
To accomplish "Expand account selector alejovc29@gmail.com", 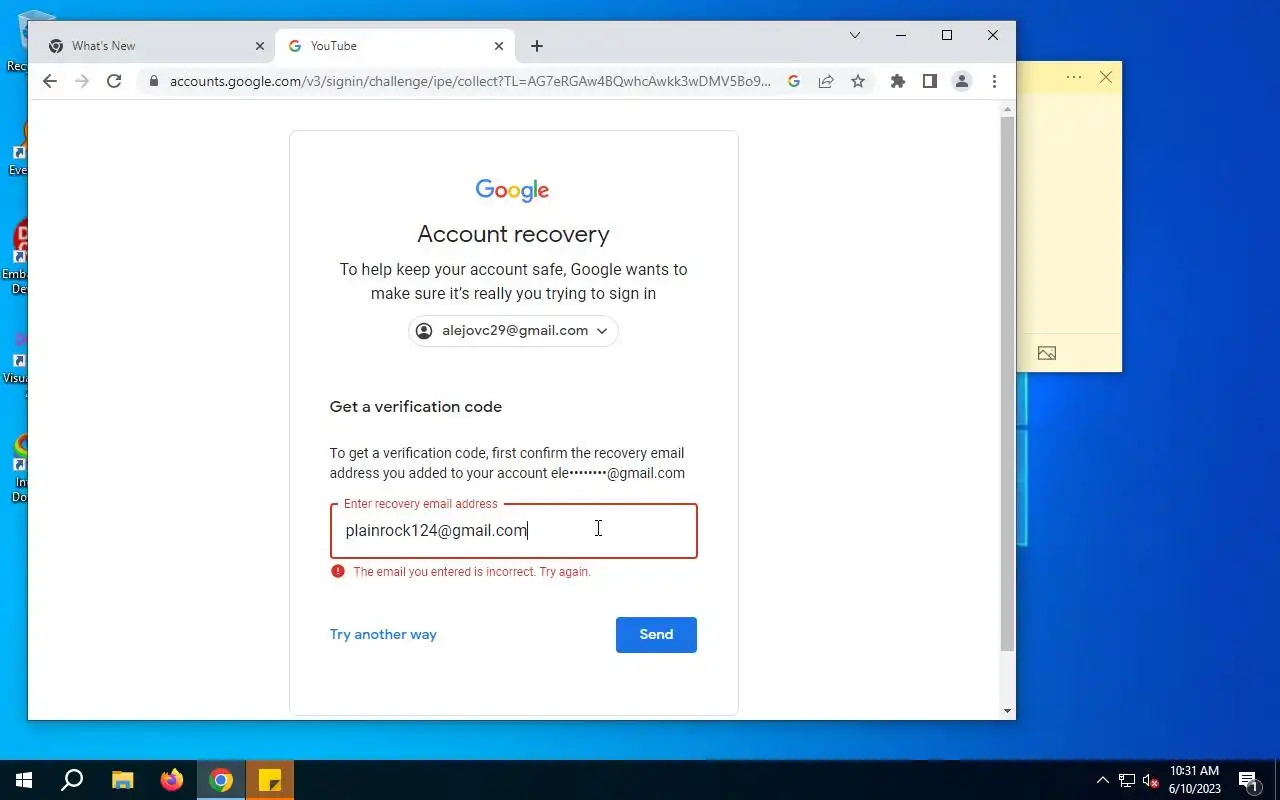I will [x=513, y=331].
